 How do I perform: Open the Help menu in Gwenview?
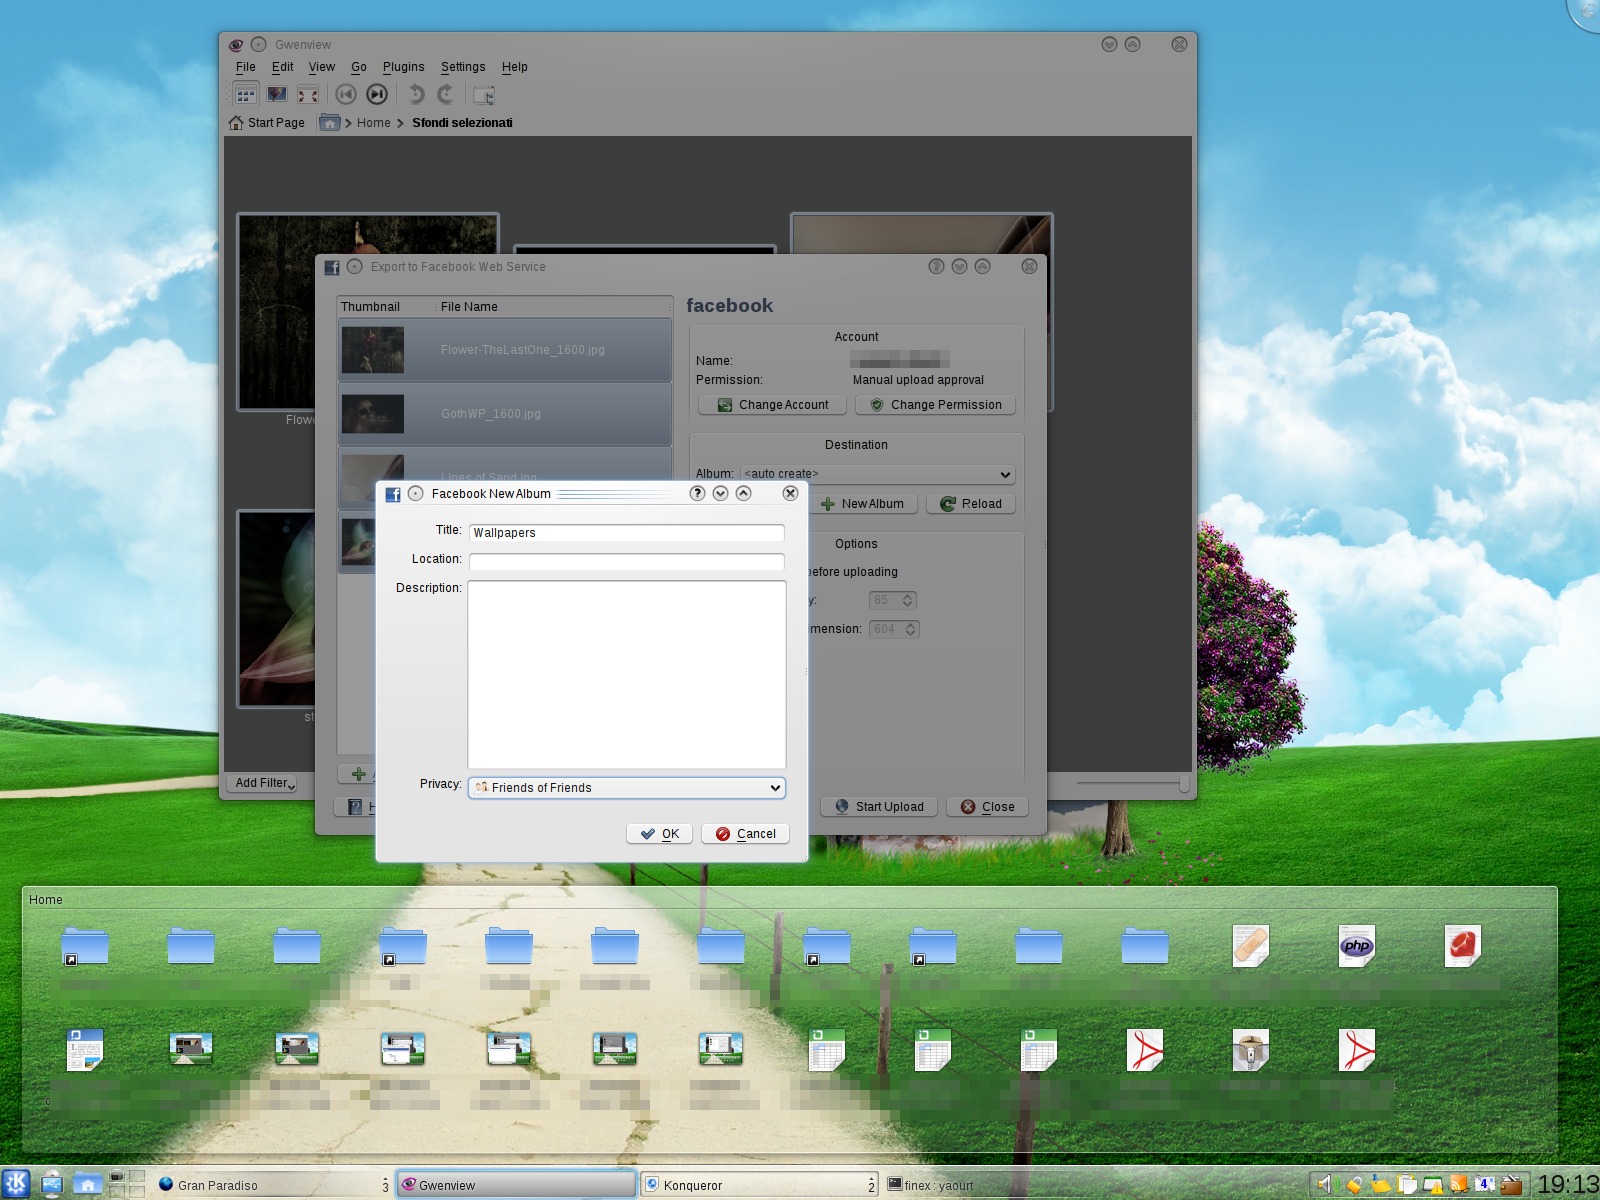coord(515,67)
